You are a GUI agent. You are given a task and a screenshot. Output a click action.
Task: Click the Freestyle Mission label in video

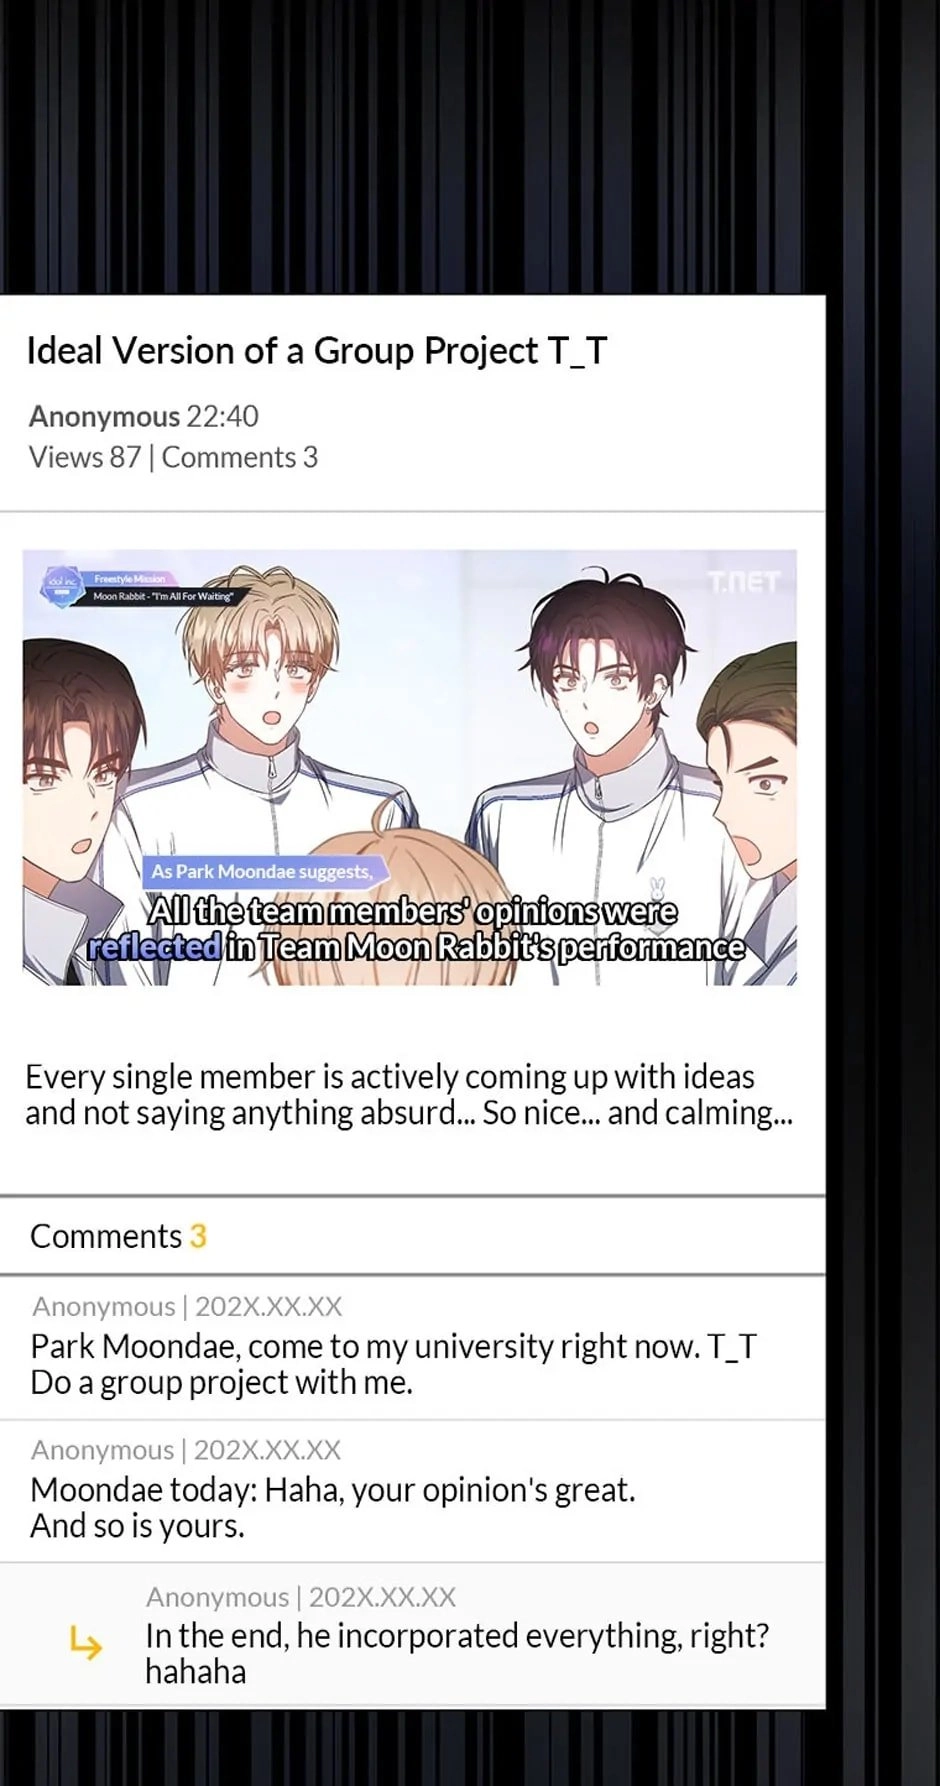pos(130,579)
